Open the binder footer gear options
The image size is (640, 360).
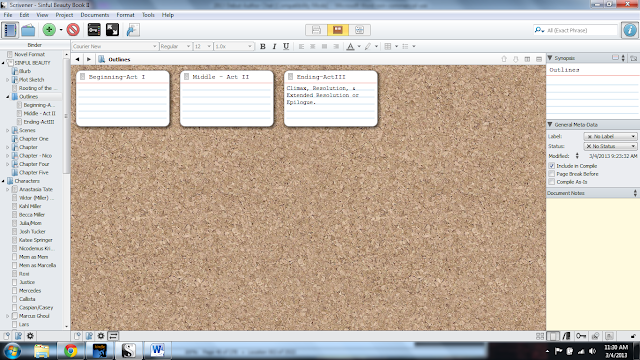tap(30, 336)
